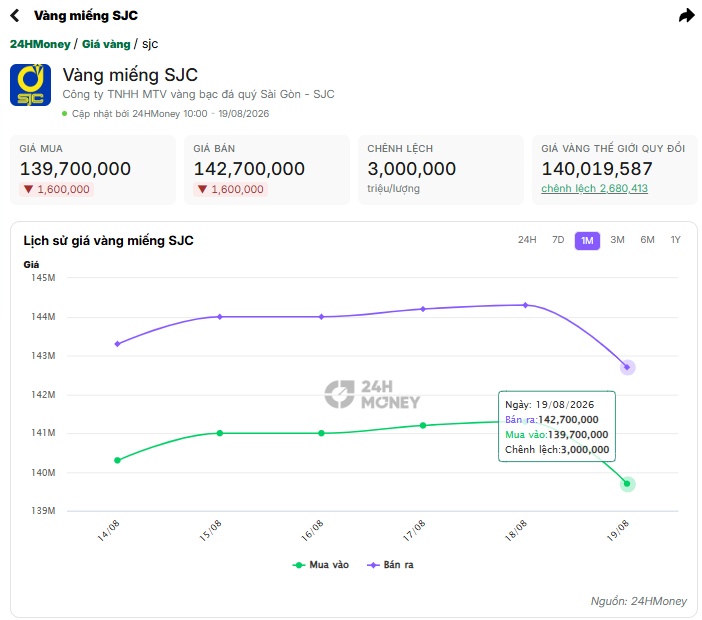Select the 1M time range
This screenshot has width=702, height=620.
tap(587, 241)
